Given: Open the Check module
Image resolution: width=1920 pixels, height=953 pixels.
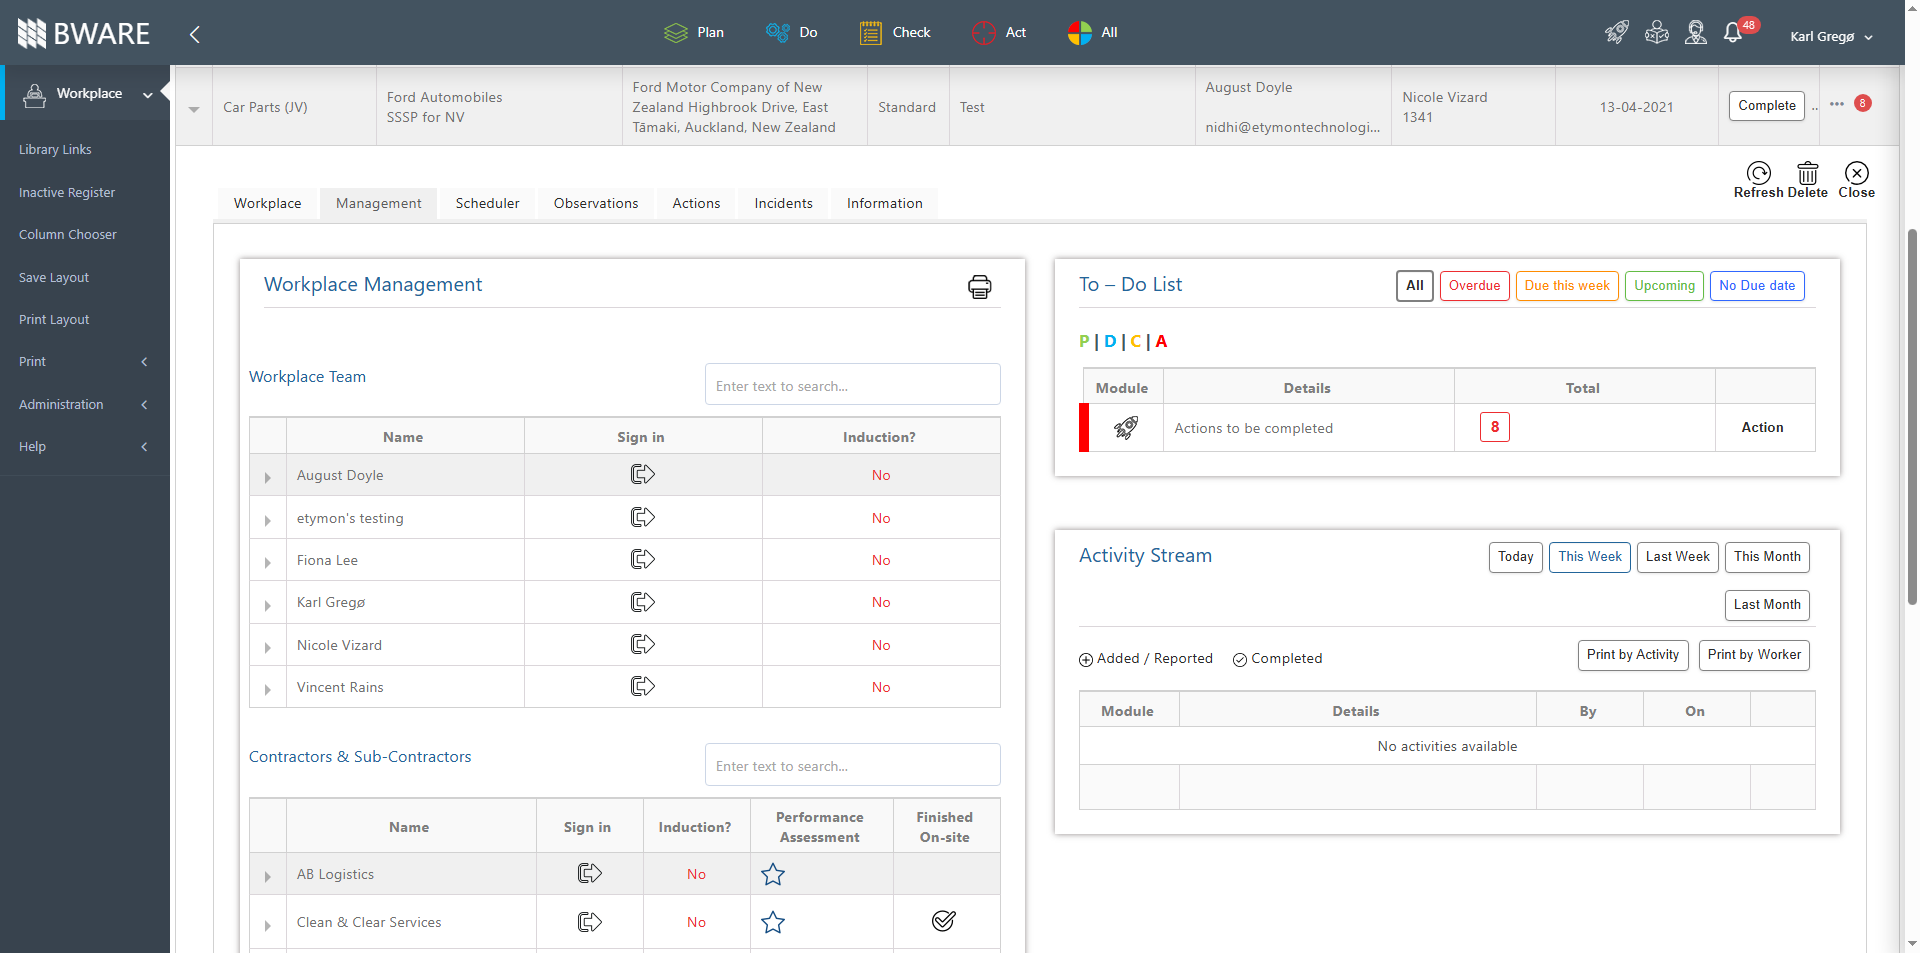Looking at the screenshot, I should 895,33.
